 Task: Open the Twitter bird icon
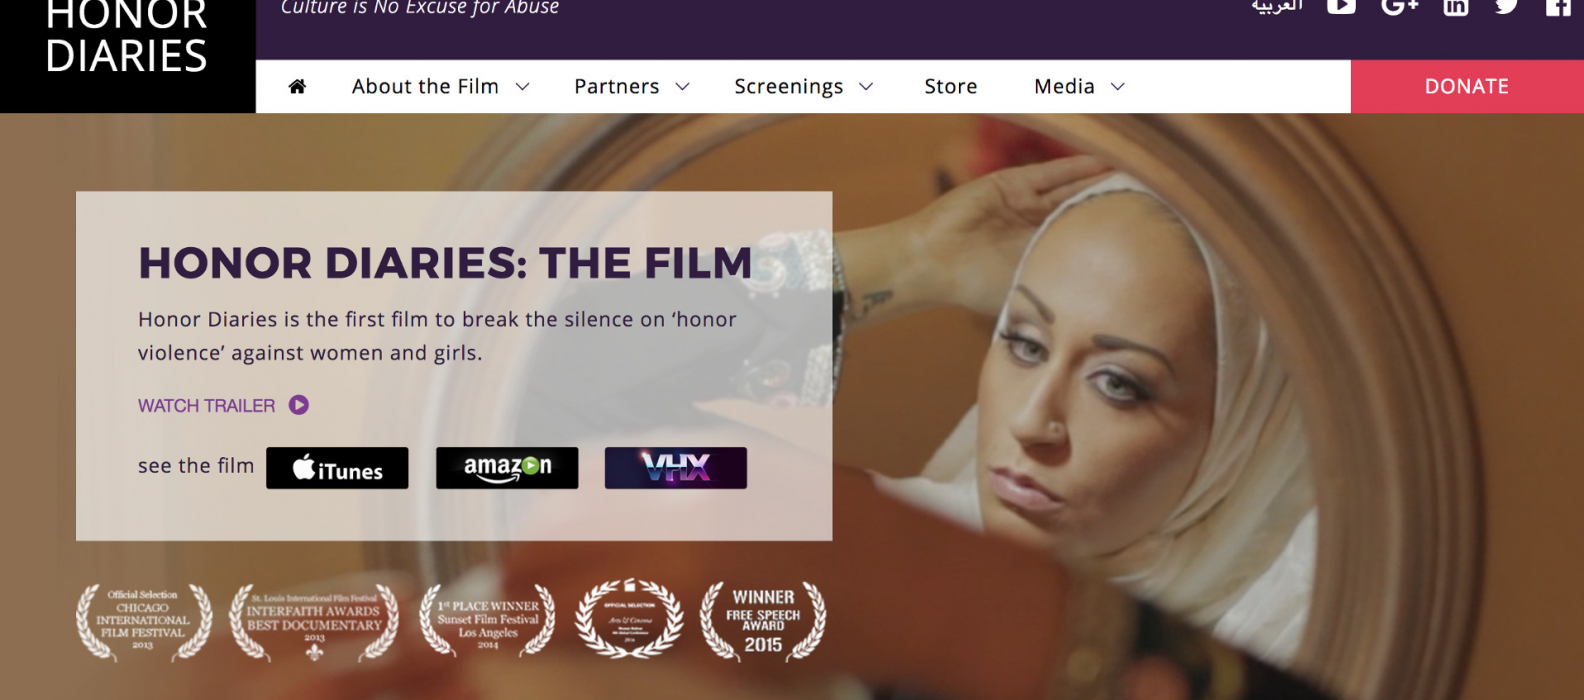tap(1506, 6)
